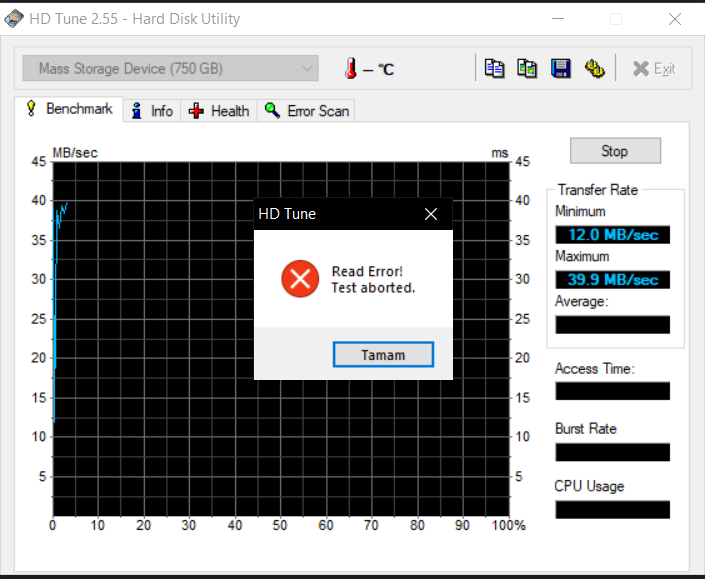Click the 'ms' axis label above the graph
Image resolution: width=705 pixels, height=579 pixels.
point(500,153)
